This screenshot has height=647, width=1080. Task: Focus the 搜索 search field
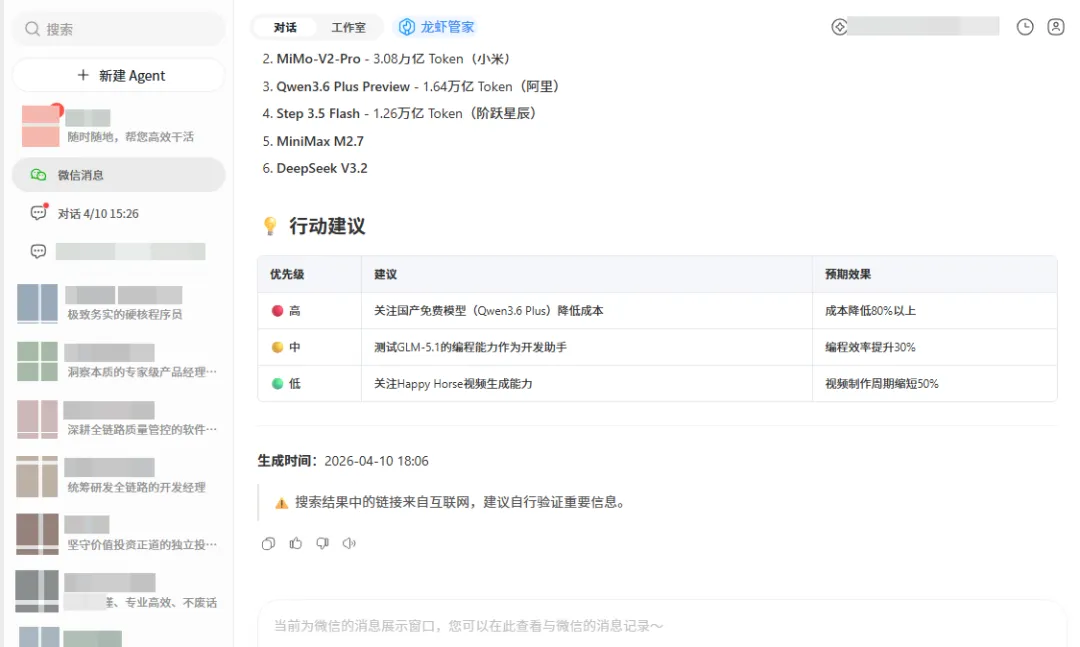(118, 29)
